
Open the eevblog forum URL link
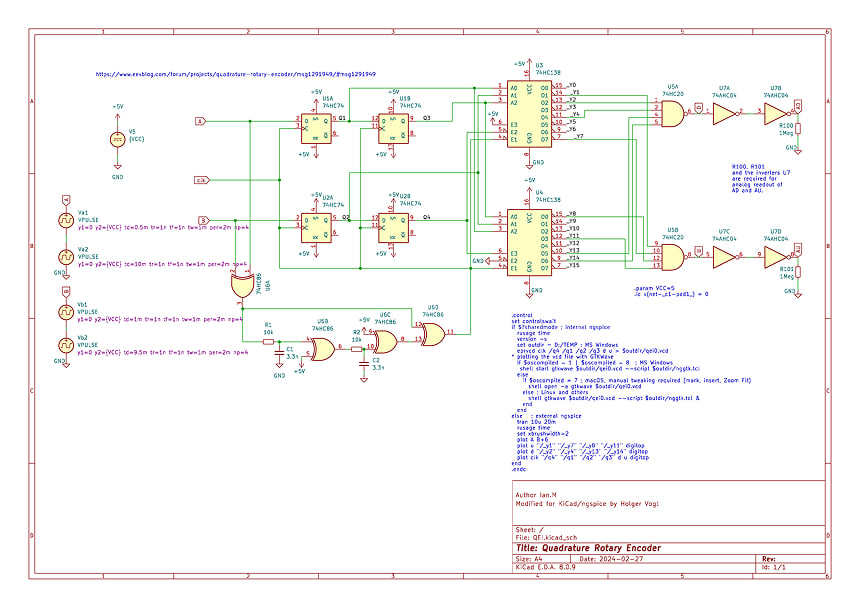coord(235,74)
